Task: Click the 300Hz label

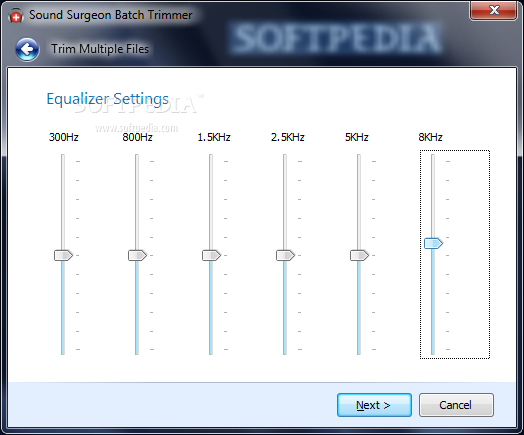Action: pyautogui.click(x=63, y=137)
